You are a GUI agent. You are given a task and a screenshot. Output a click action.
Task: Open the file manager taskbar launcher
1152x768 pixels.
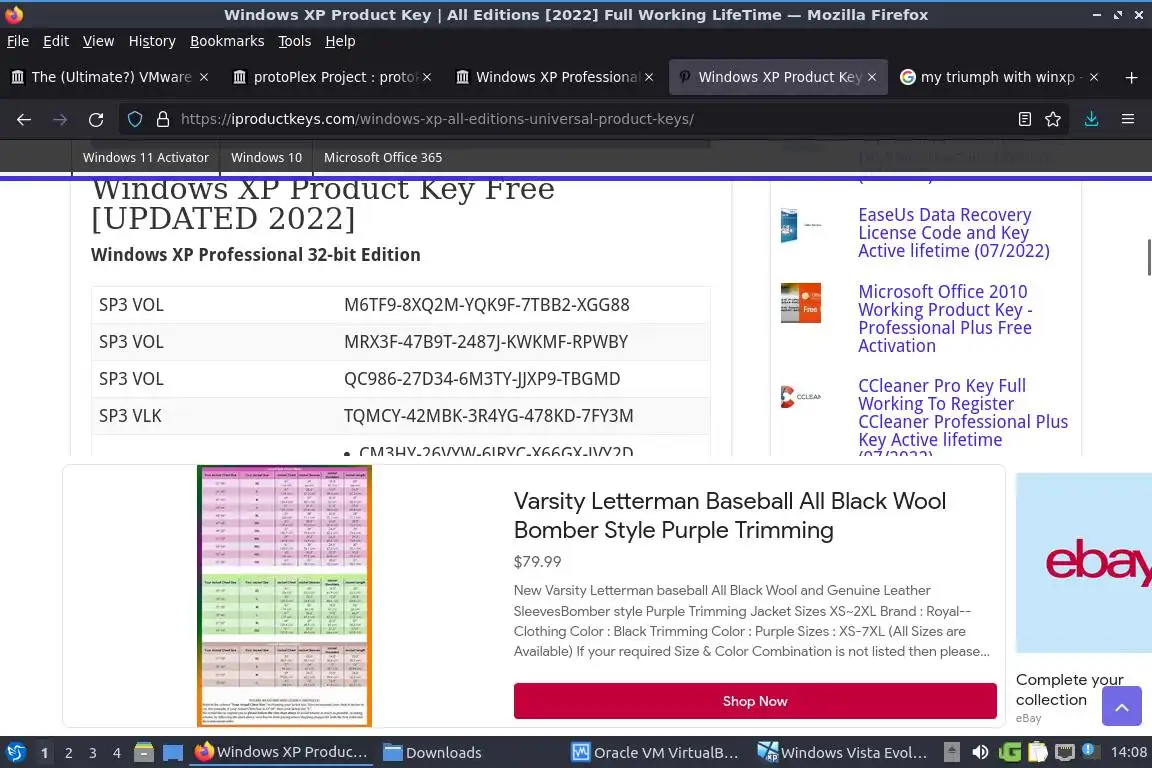pyautogui.click(x=144, y=753)
